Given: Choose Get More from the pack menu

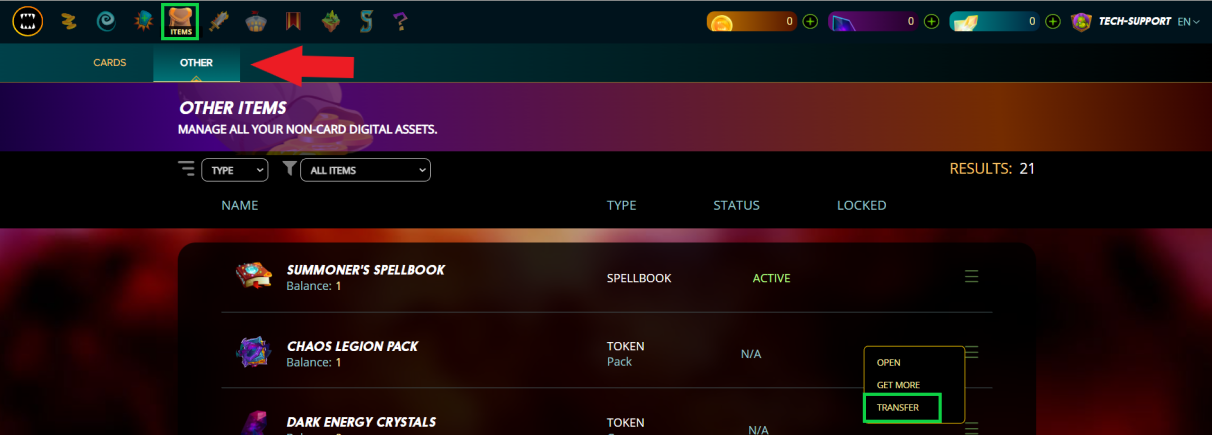Looking at the screenshot, I should tap(898, 385).
